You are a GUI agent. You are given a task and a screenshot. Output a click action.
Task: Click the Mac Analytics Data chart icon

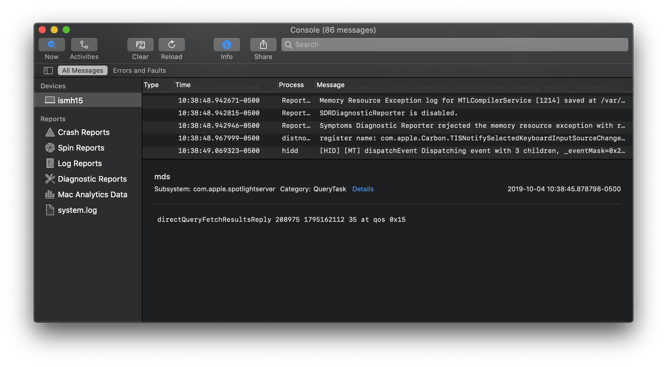pyautogui.click(x=50, y=194)
